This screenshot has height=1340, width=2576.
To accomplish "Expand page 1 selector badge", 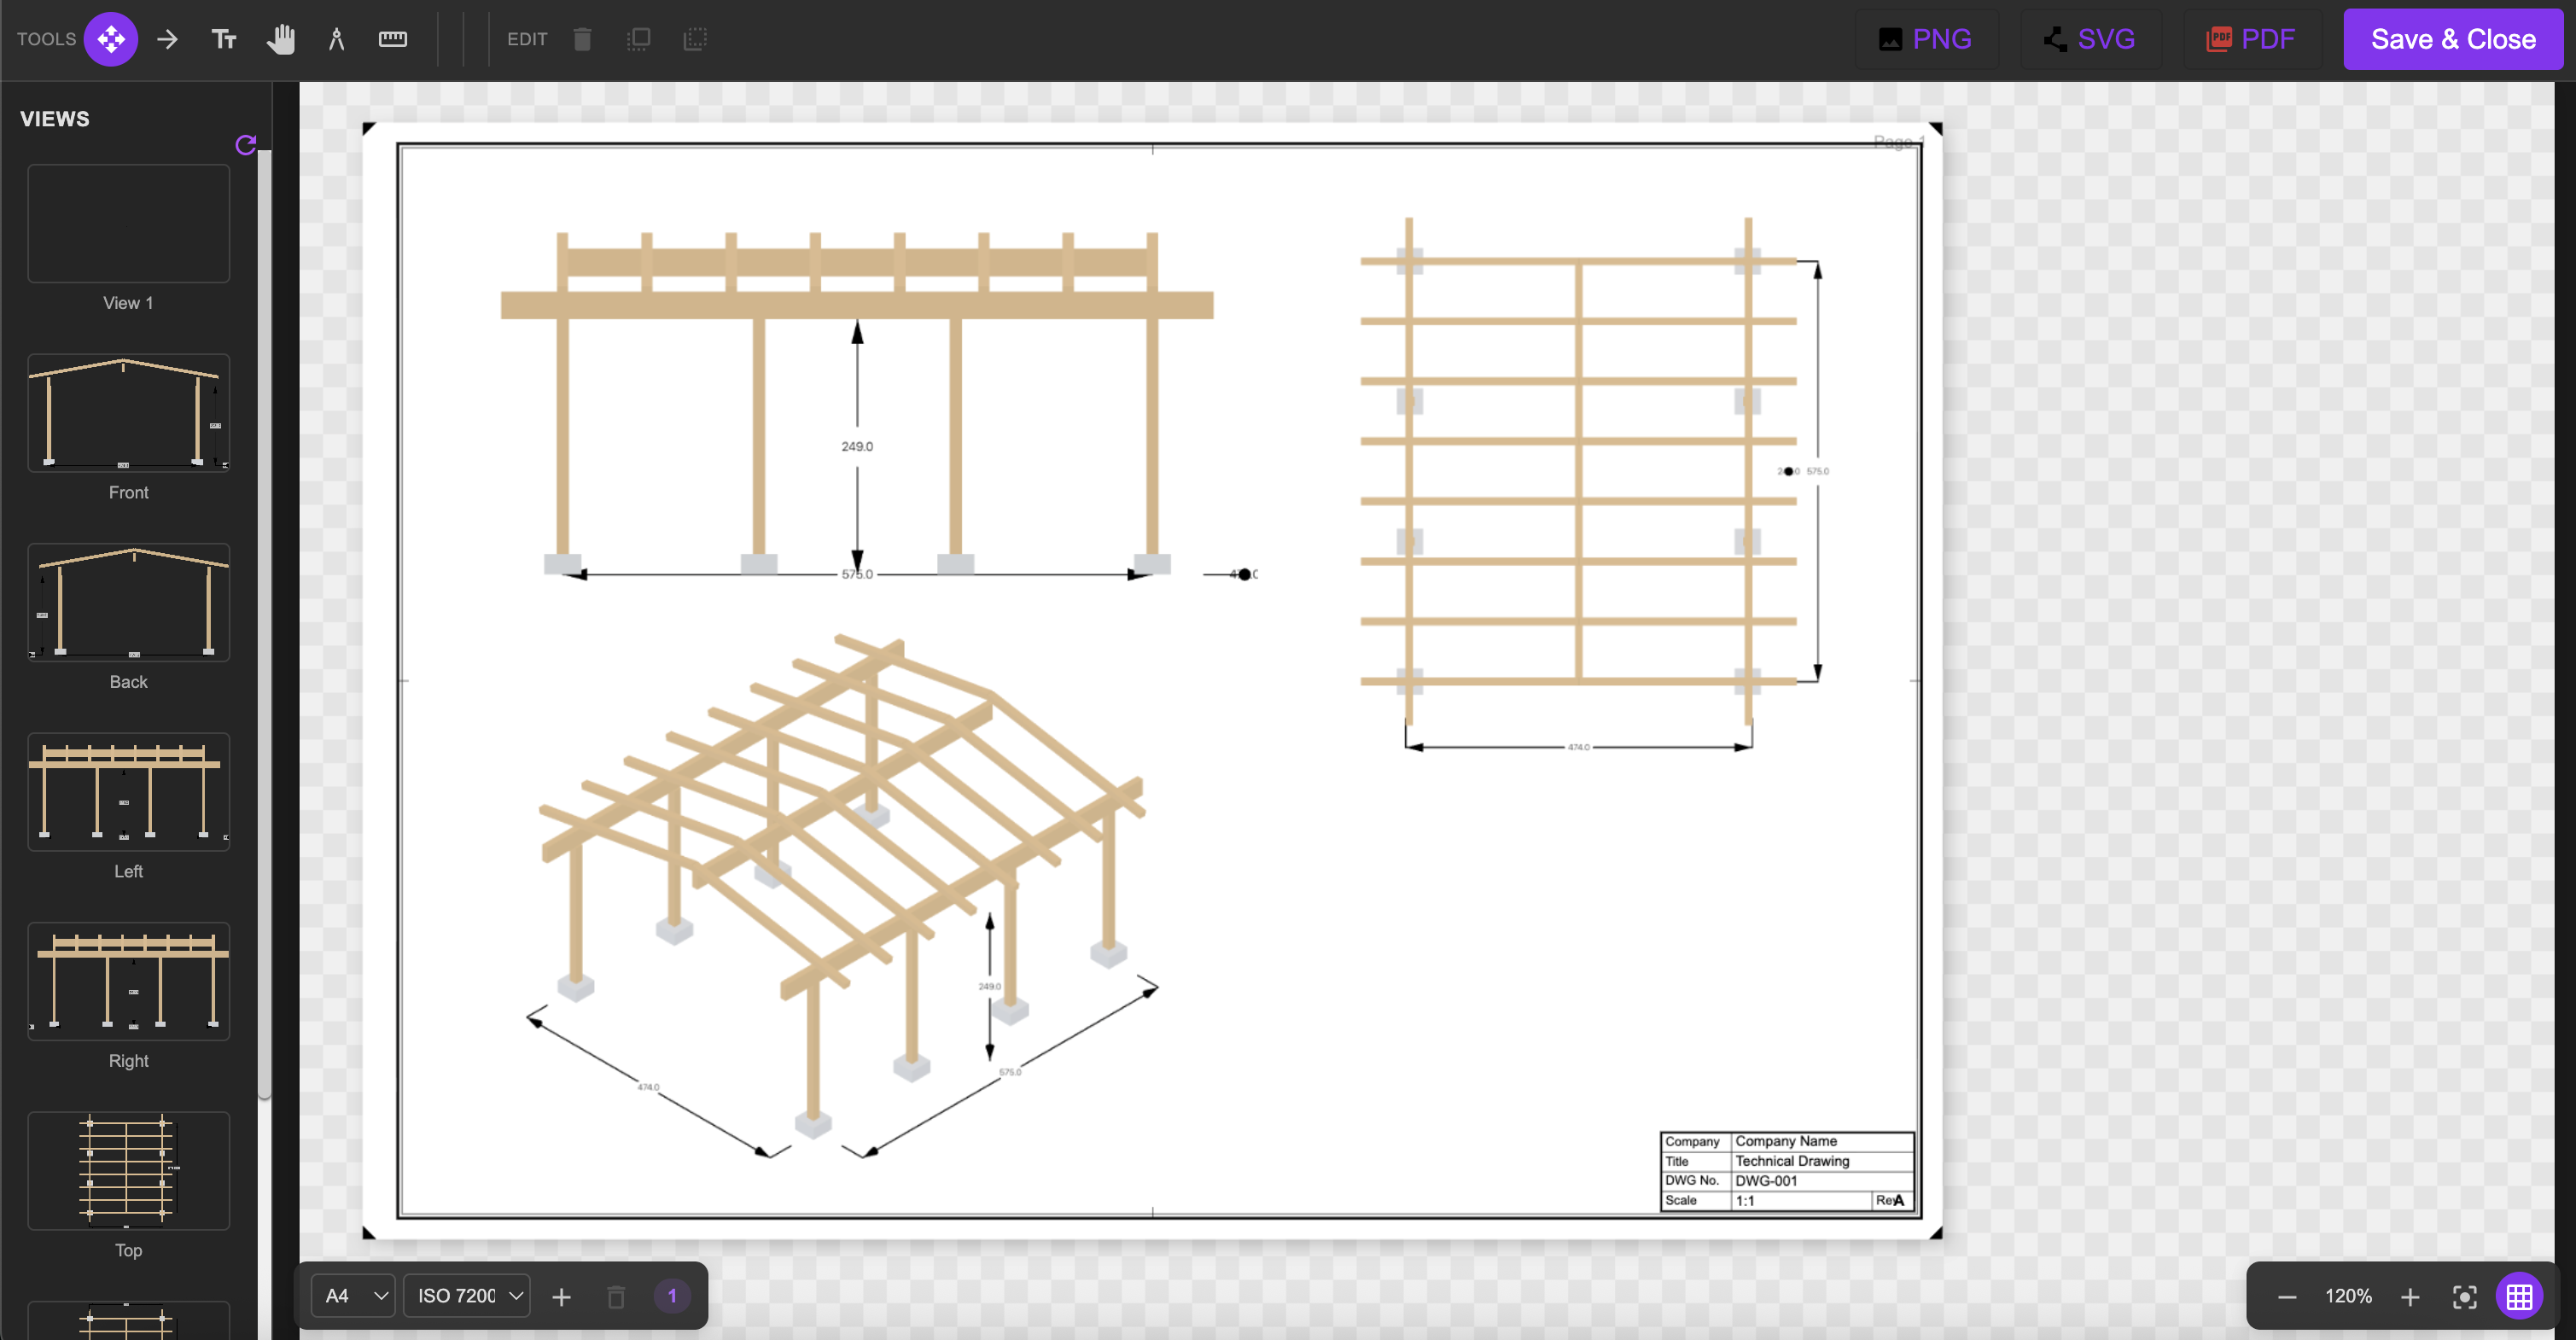I will coord(672,1296).
